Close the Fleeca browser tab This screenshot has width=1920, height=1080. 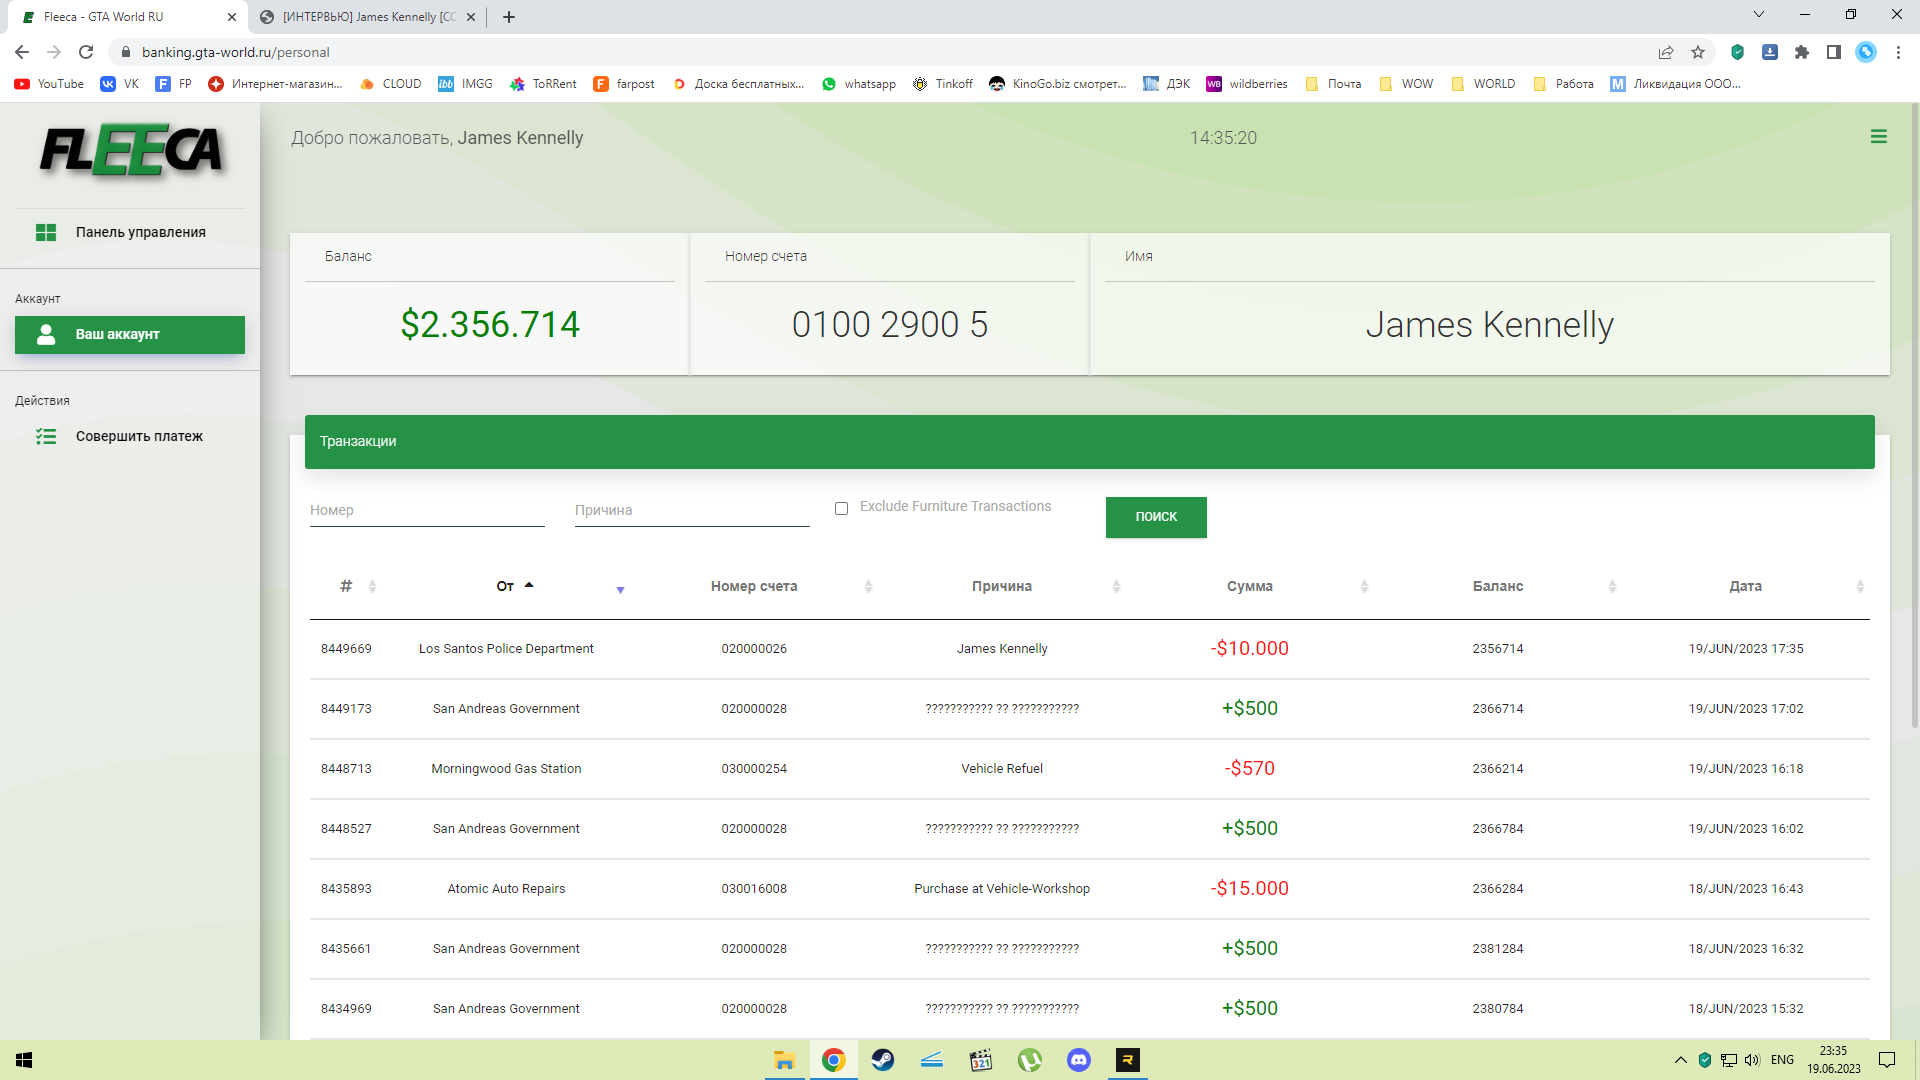(232, 17)
